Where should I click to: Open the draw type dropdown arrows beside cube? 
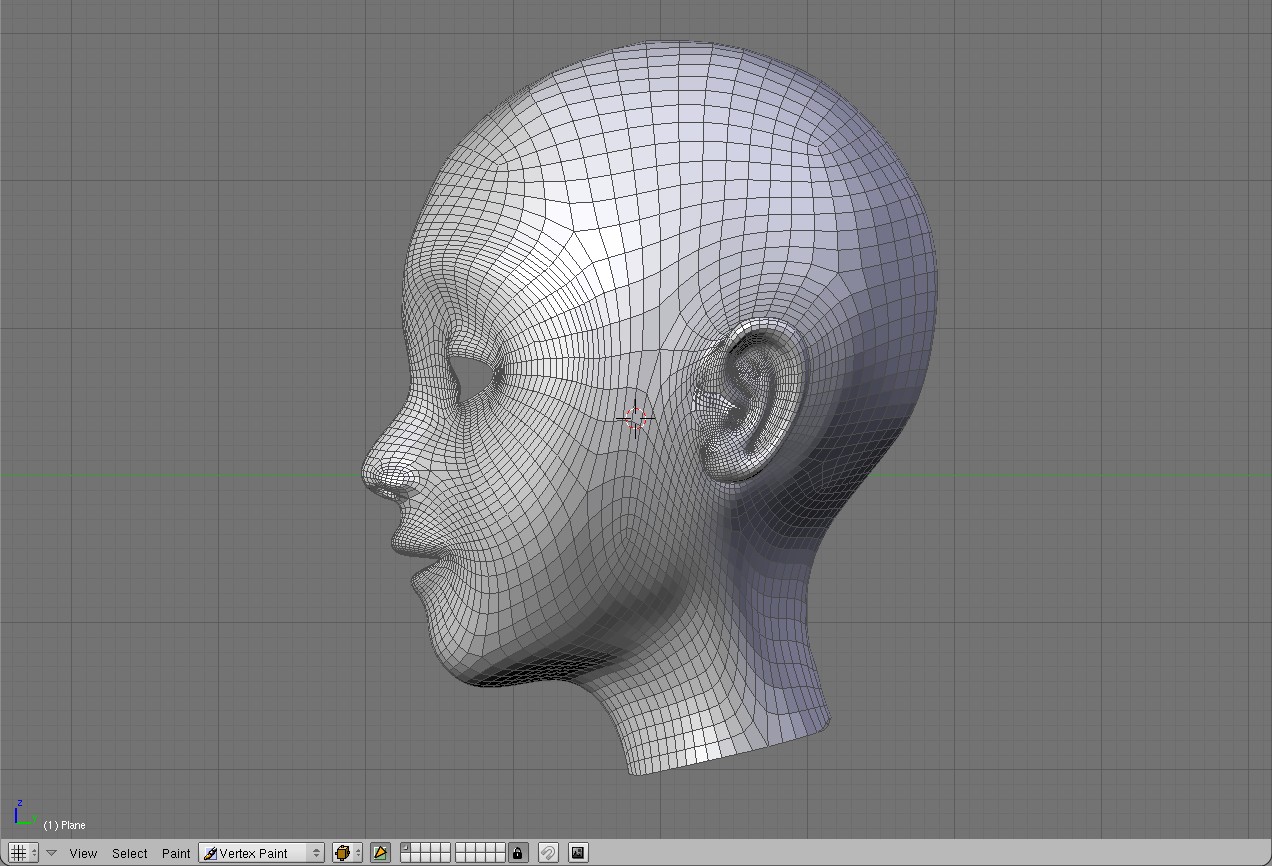point(358,853)
